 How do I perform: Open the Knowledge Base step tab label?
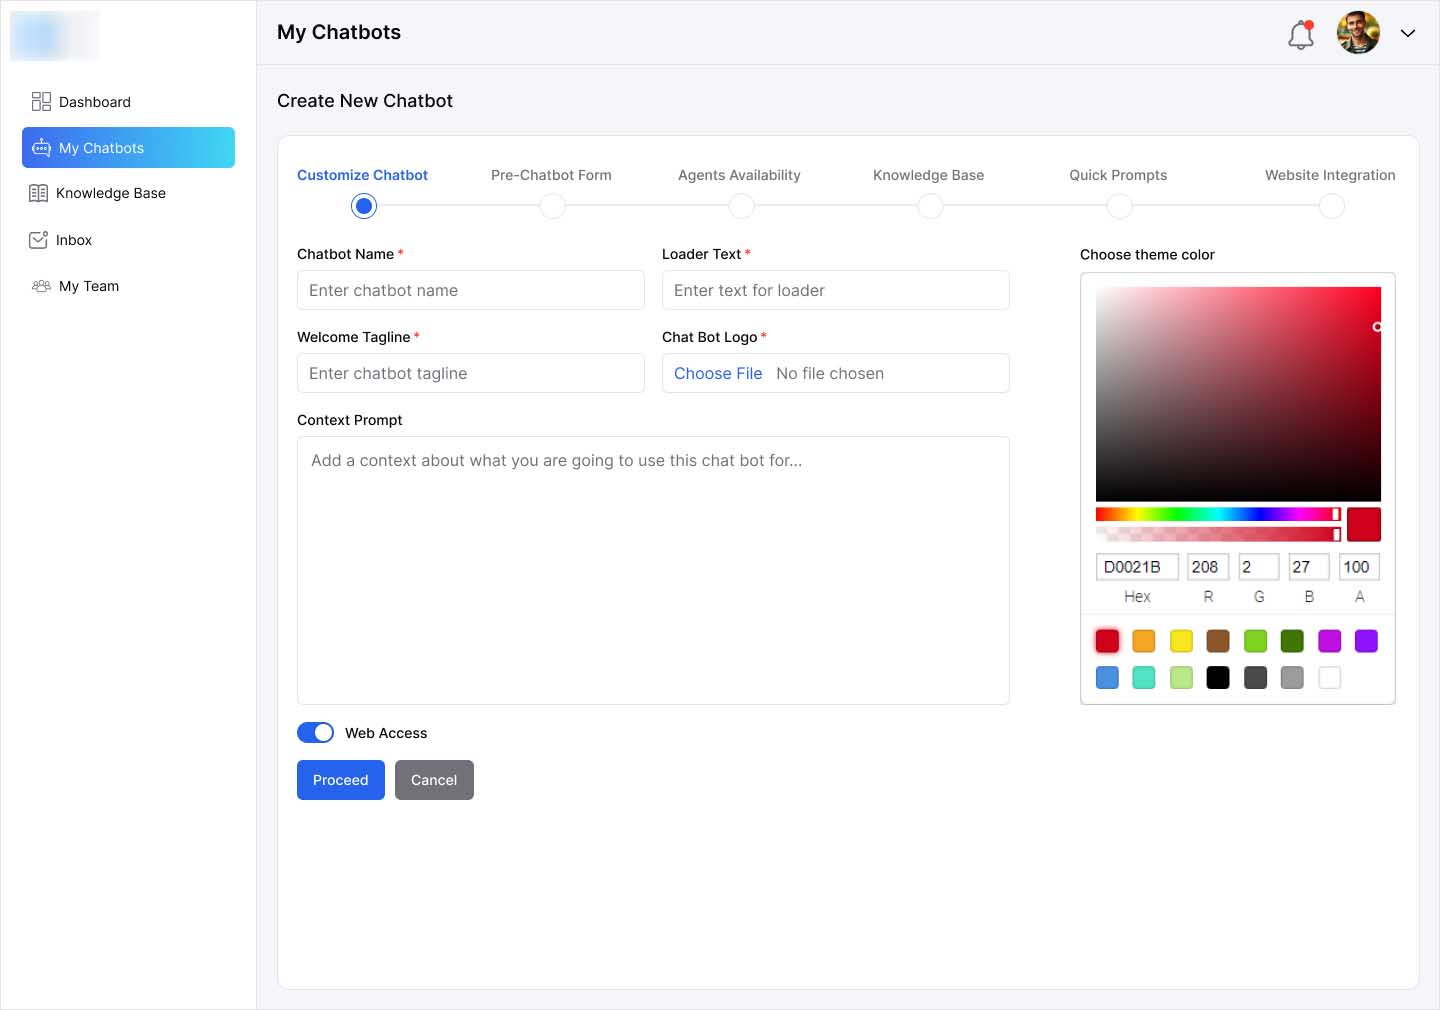(928, 175)
